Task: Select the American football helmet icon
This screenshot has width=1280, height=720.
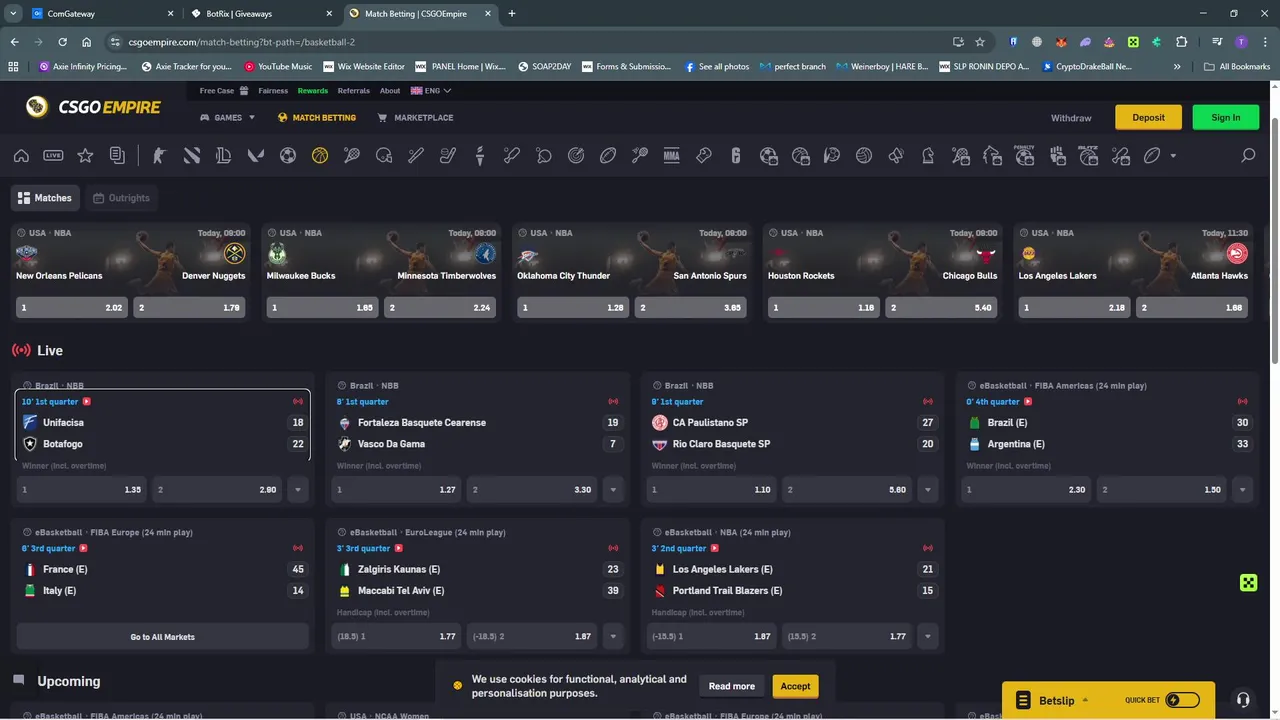Action: [x=384, y=156]
